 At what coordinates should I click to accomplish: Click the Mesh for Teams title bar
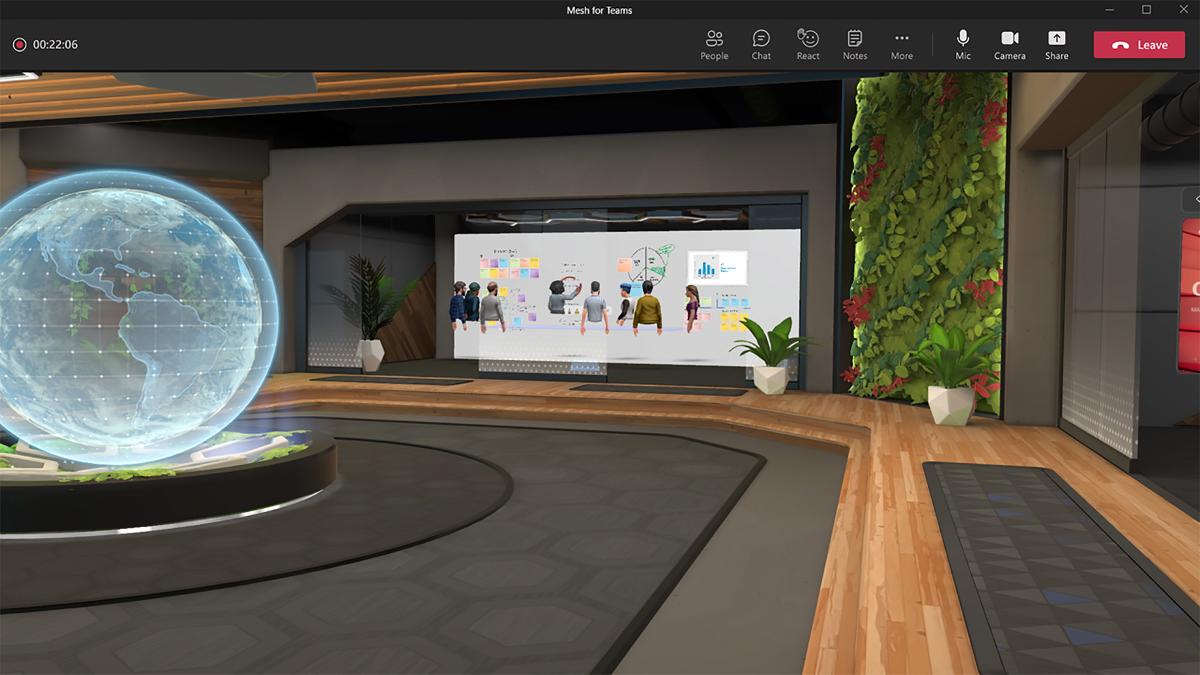point(600,10)
